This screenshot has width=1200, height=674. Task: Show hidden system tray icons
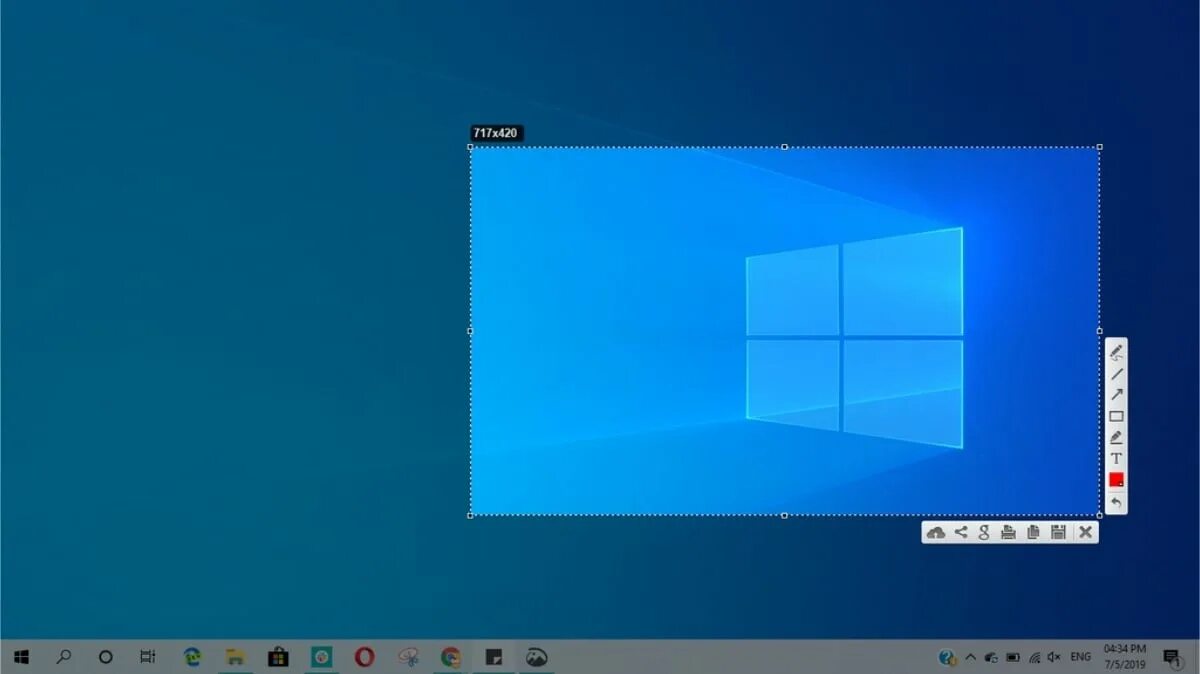[970, 657]
